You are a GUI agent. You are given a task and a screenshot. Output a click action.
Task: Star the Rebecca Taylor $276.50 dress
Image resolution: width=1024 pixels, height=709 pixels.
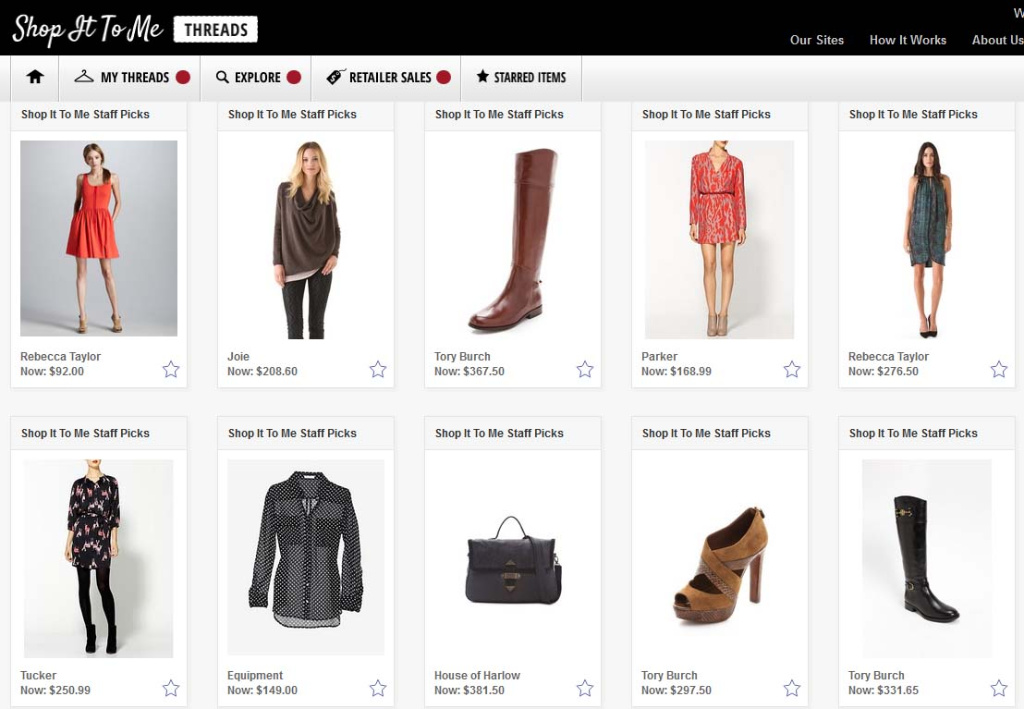999,370
